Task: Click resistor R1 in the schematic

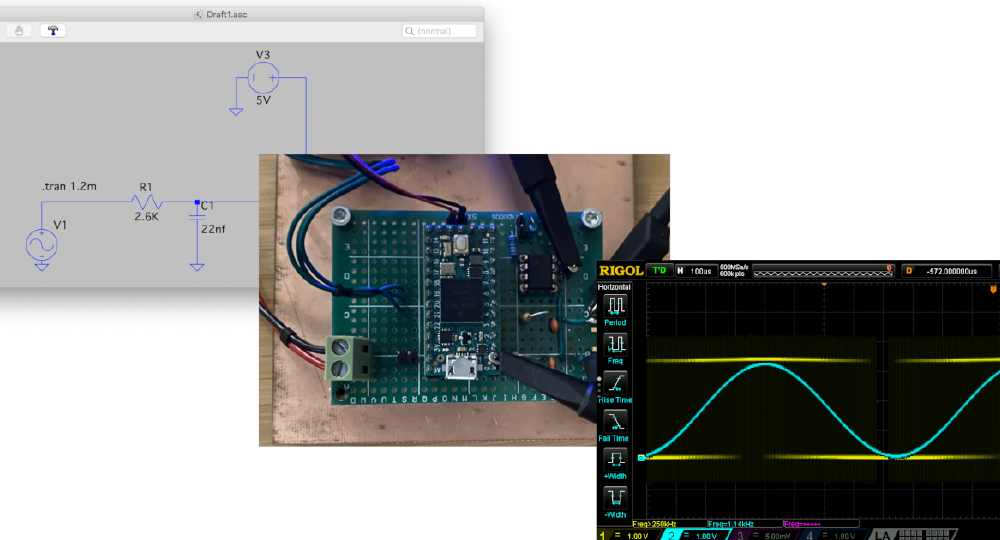Action: tap(147, 202)
